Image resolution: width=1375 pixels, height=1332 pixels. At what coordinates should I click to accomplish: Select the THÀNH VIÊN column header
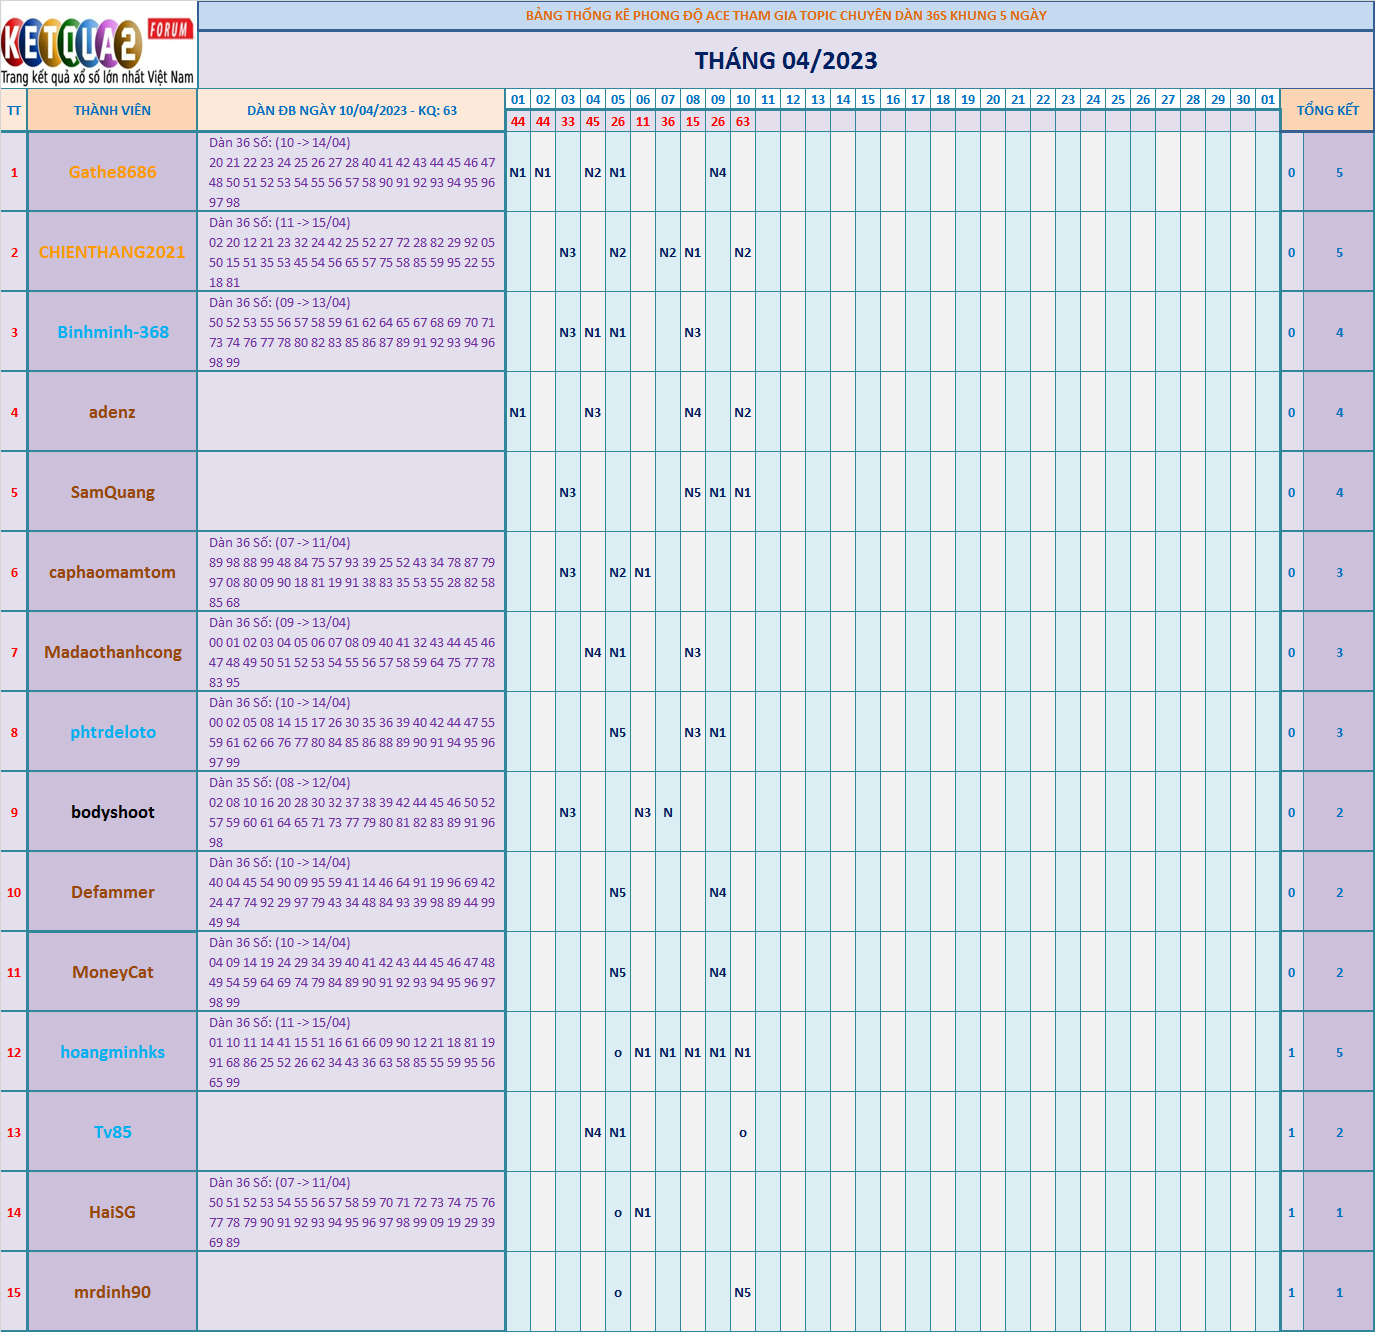112,110
